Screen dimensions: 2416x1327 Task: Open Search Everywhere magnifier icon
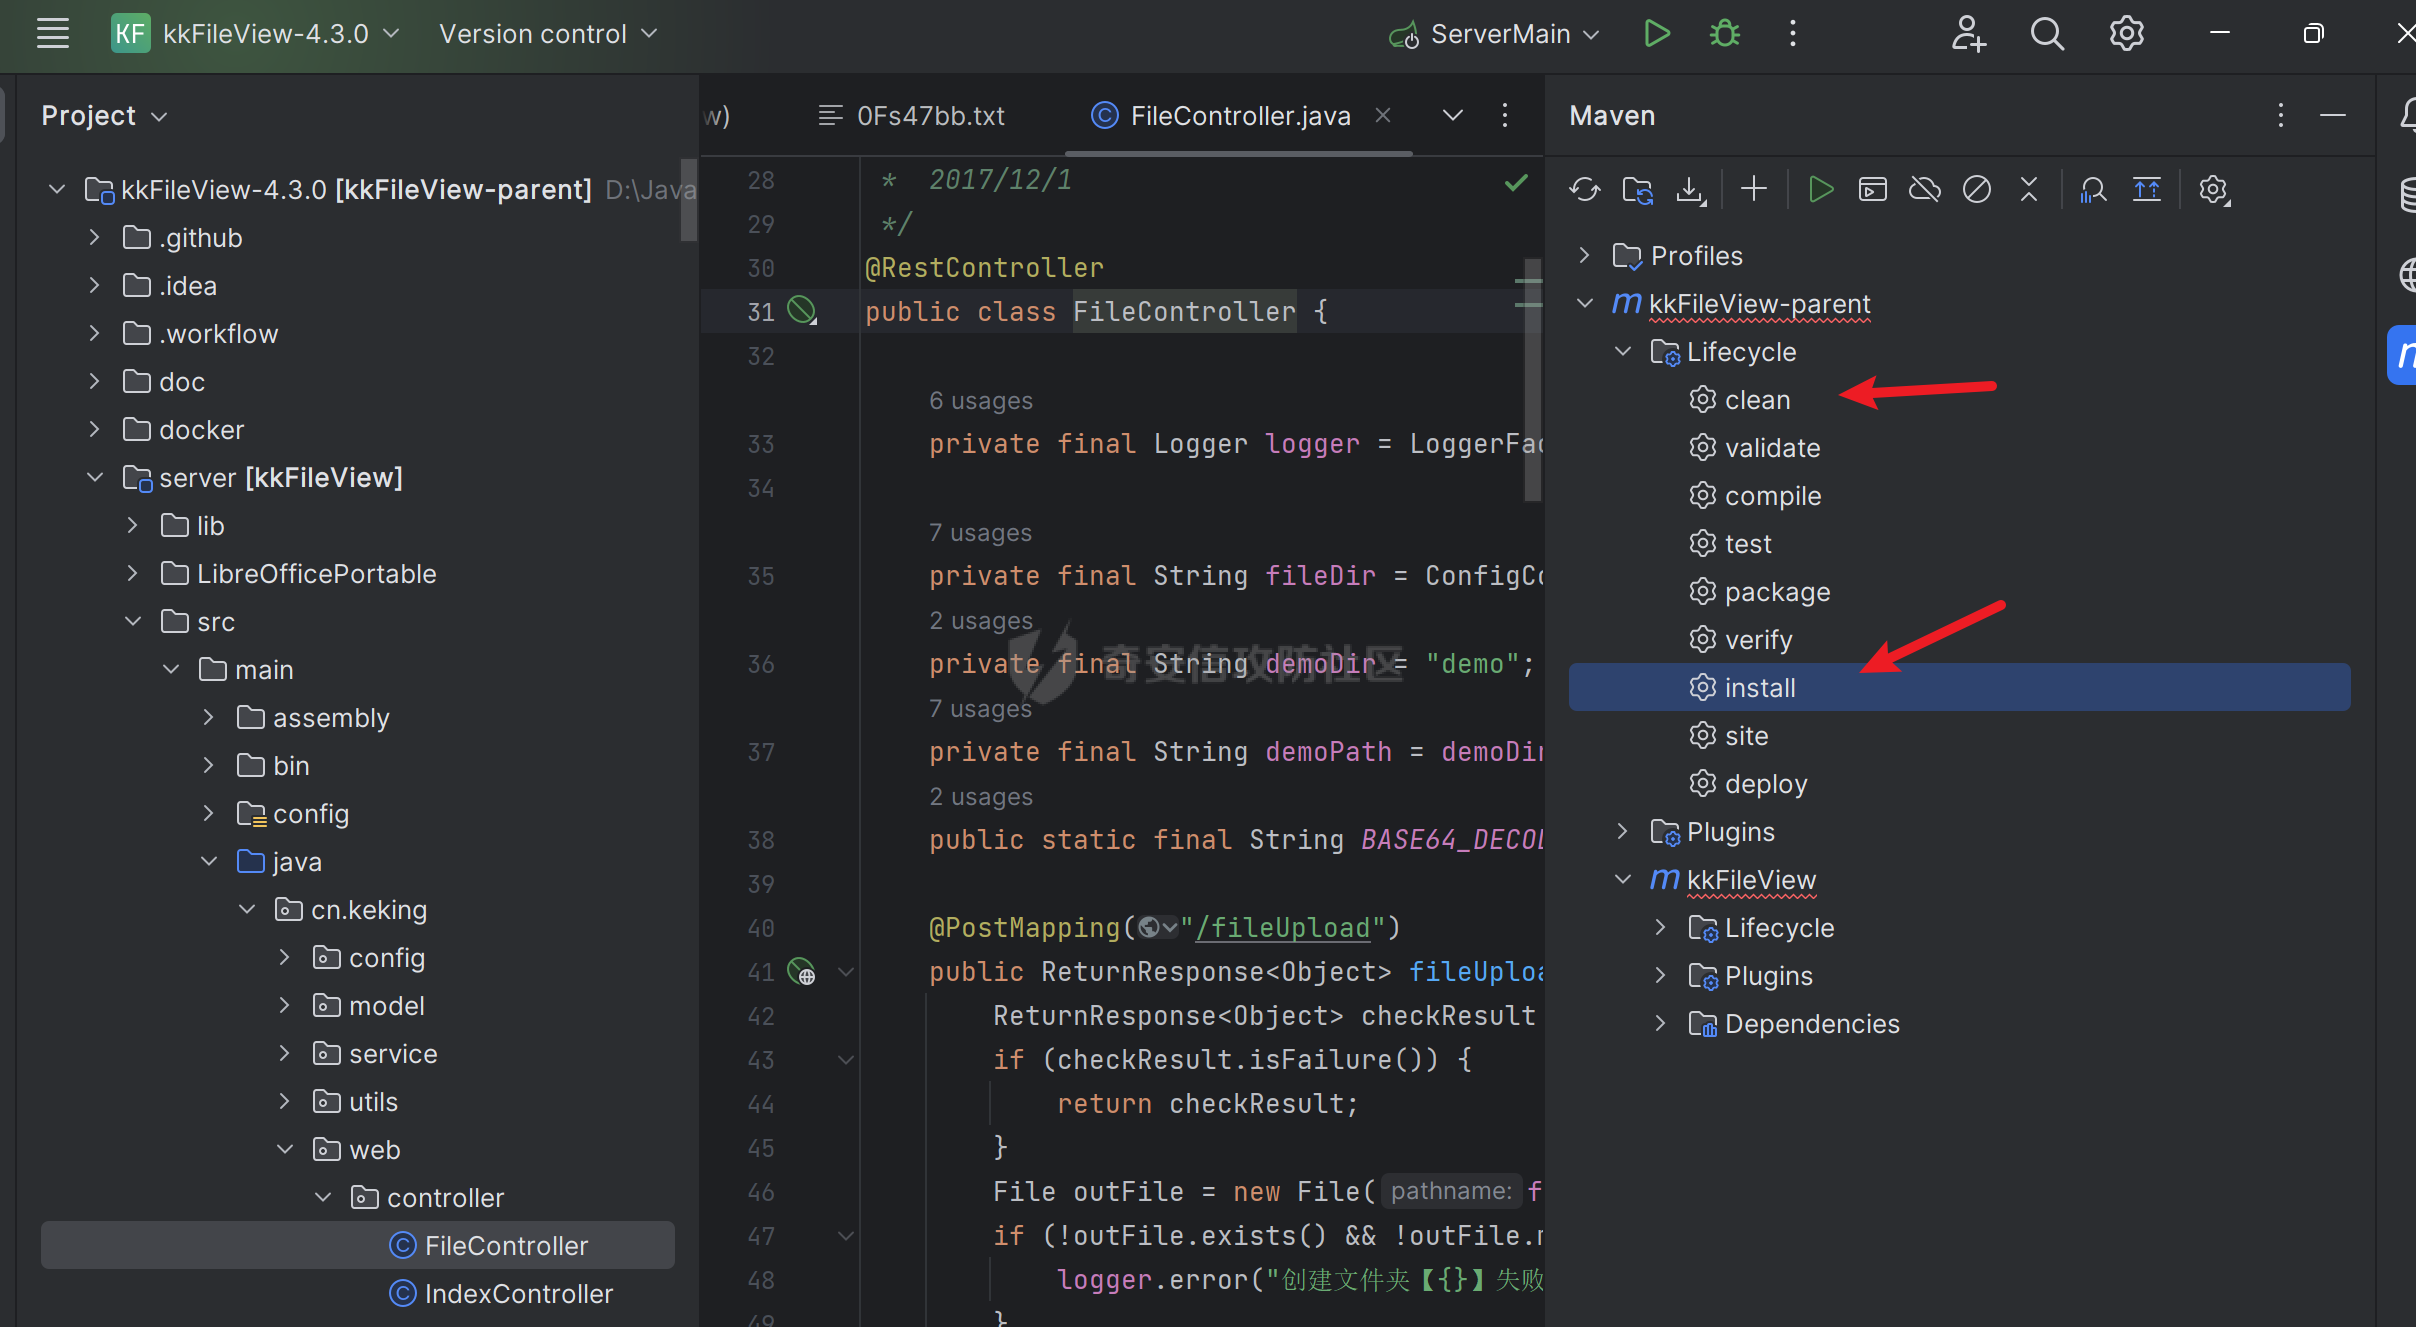tap(2047, 34)
